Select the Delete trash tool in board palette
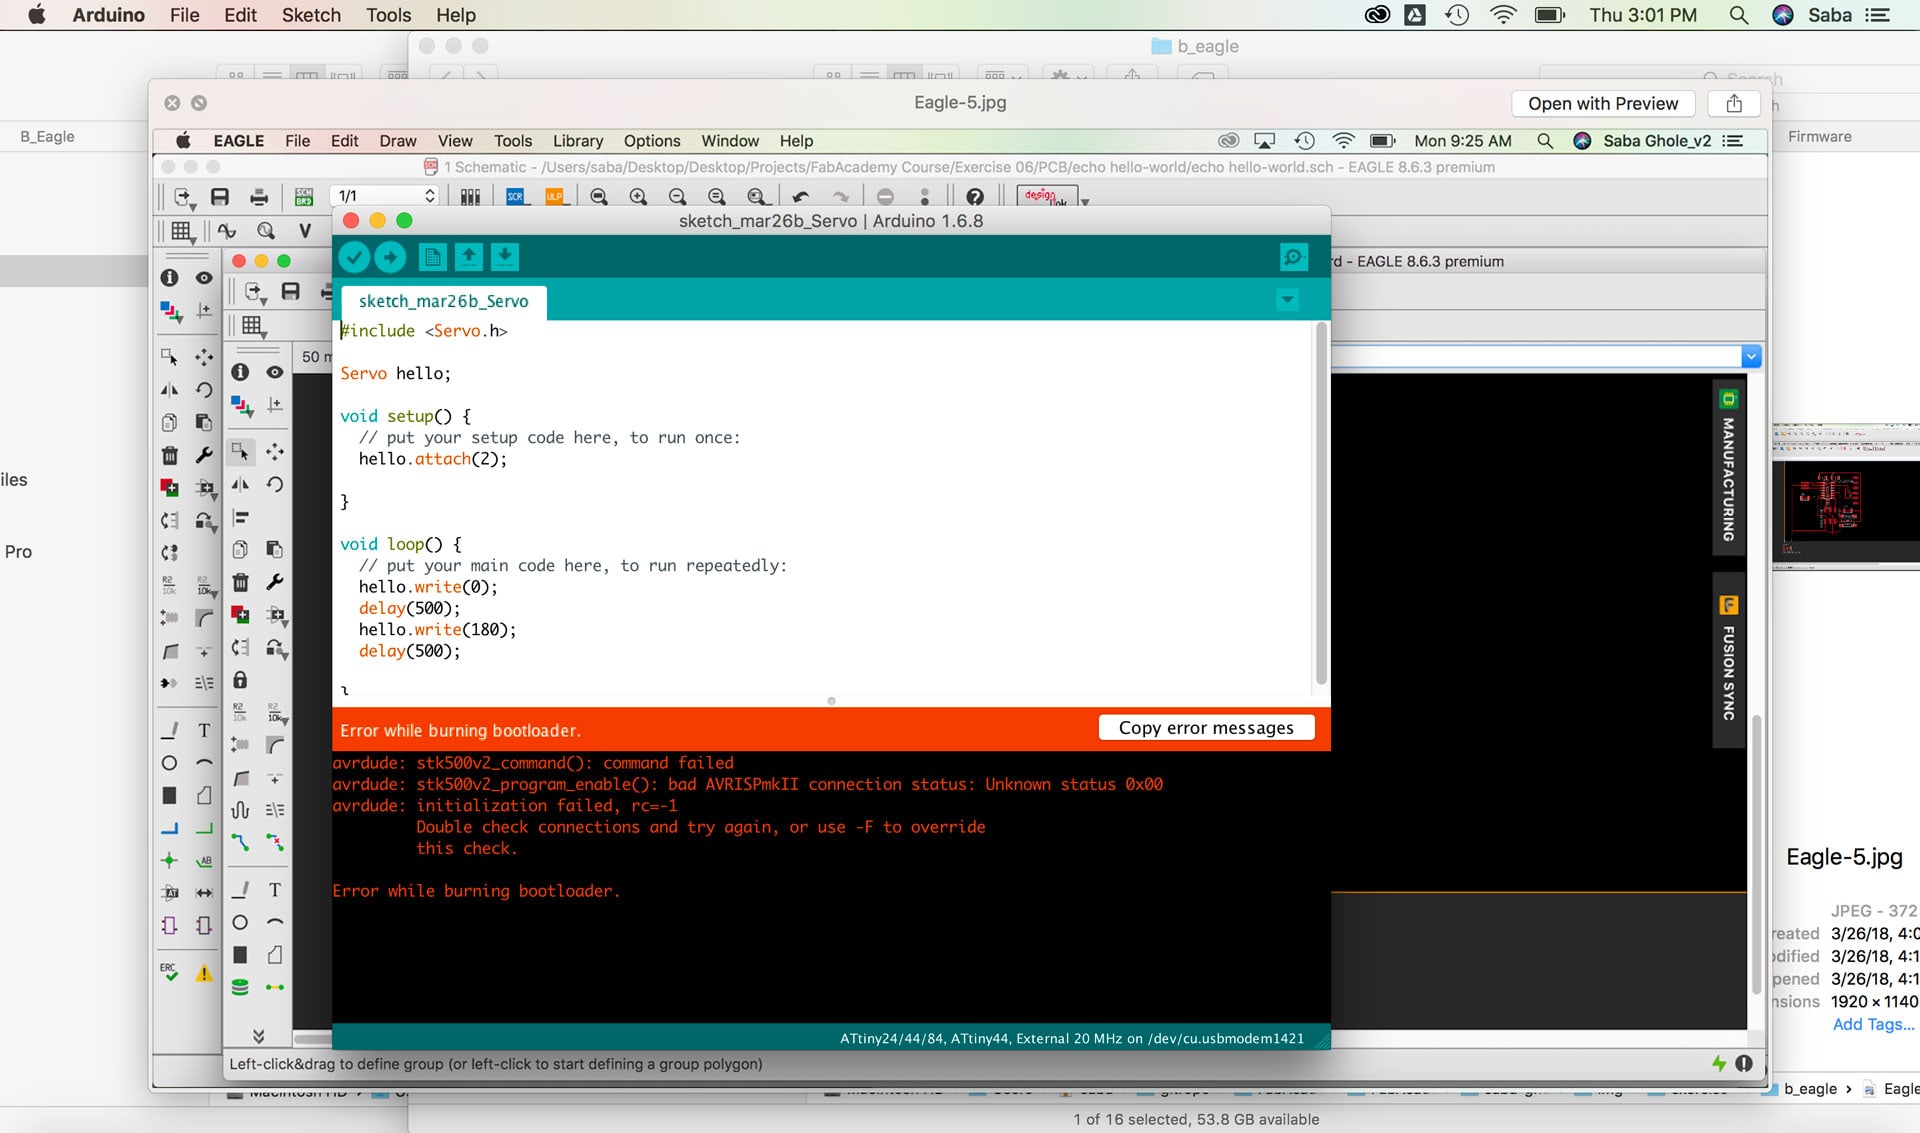The height and width of the screenshot is (1133, 1920). pos(240,582)
